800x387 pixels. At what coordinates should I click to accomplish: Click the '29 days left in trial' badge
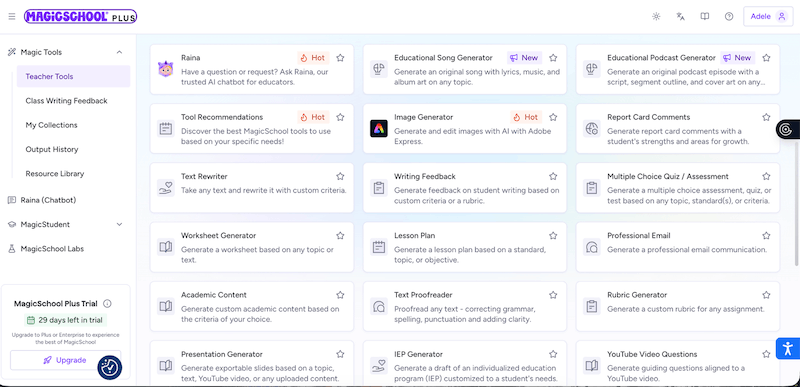tap(65, 320)
